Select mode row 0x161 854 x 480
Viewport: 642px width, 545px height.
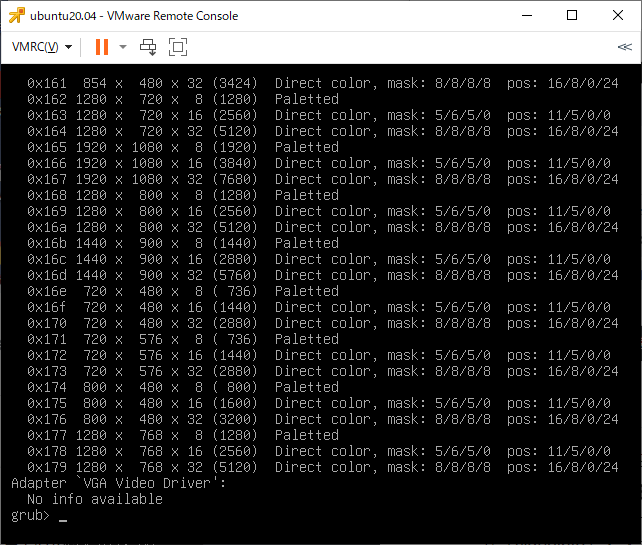coord(323,83)
